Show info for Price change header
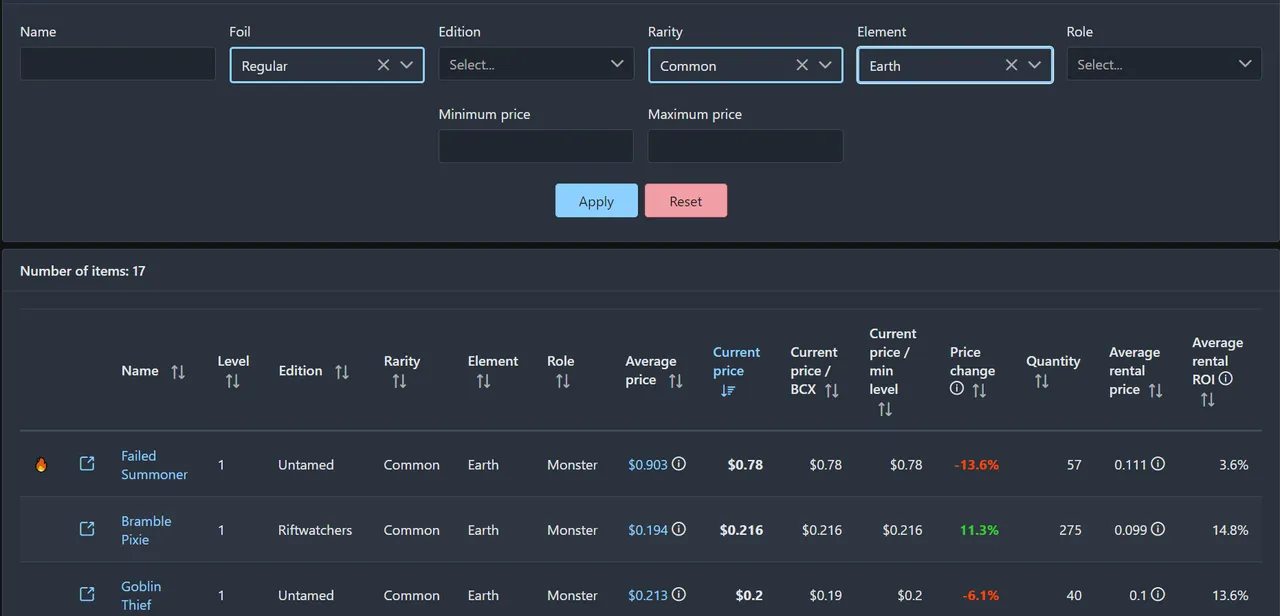This screenshot has height=616, width=1280. tap(957, 389)
